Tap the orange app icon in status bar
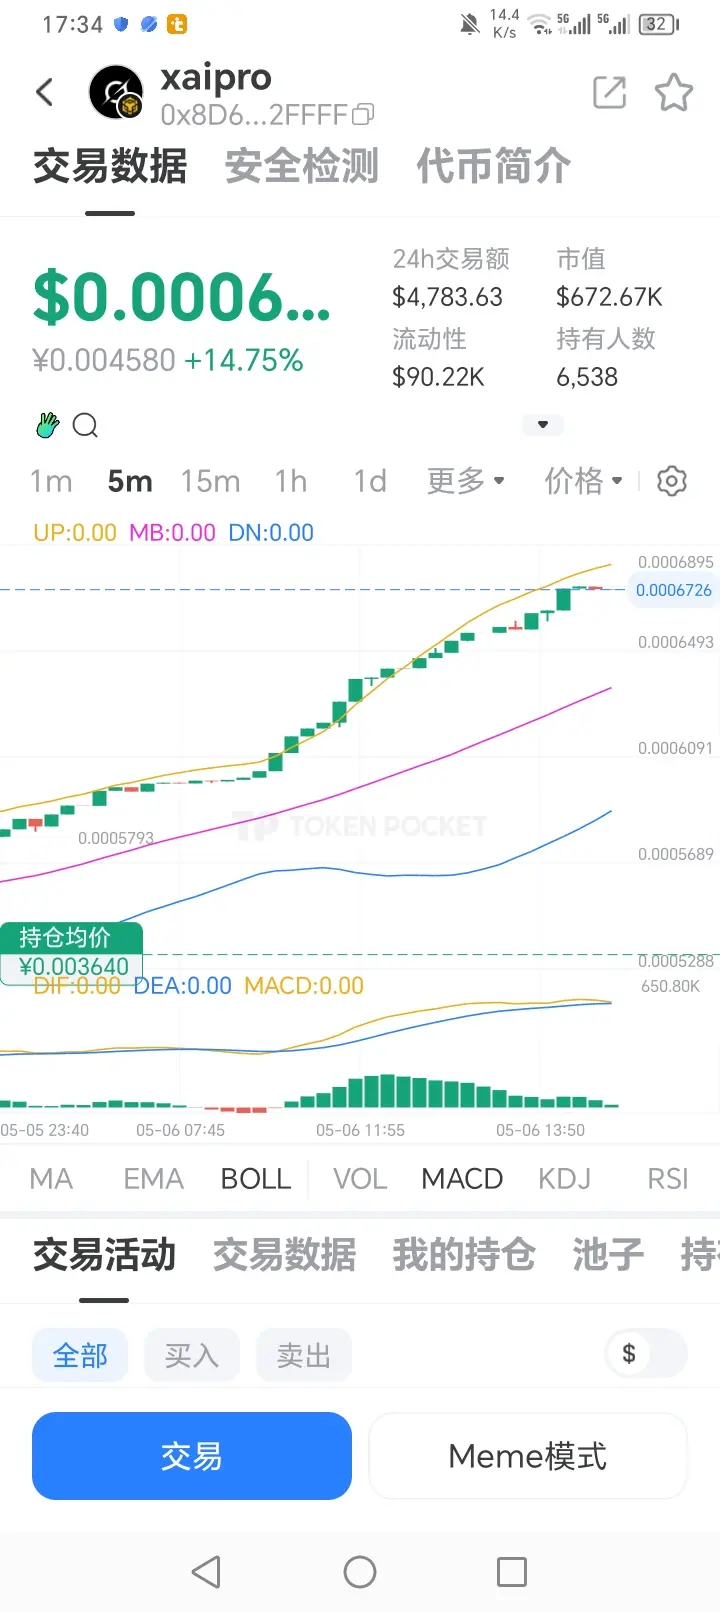This screenshot has width=720, height=1612. pos(177,24)
